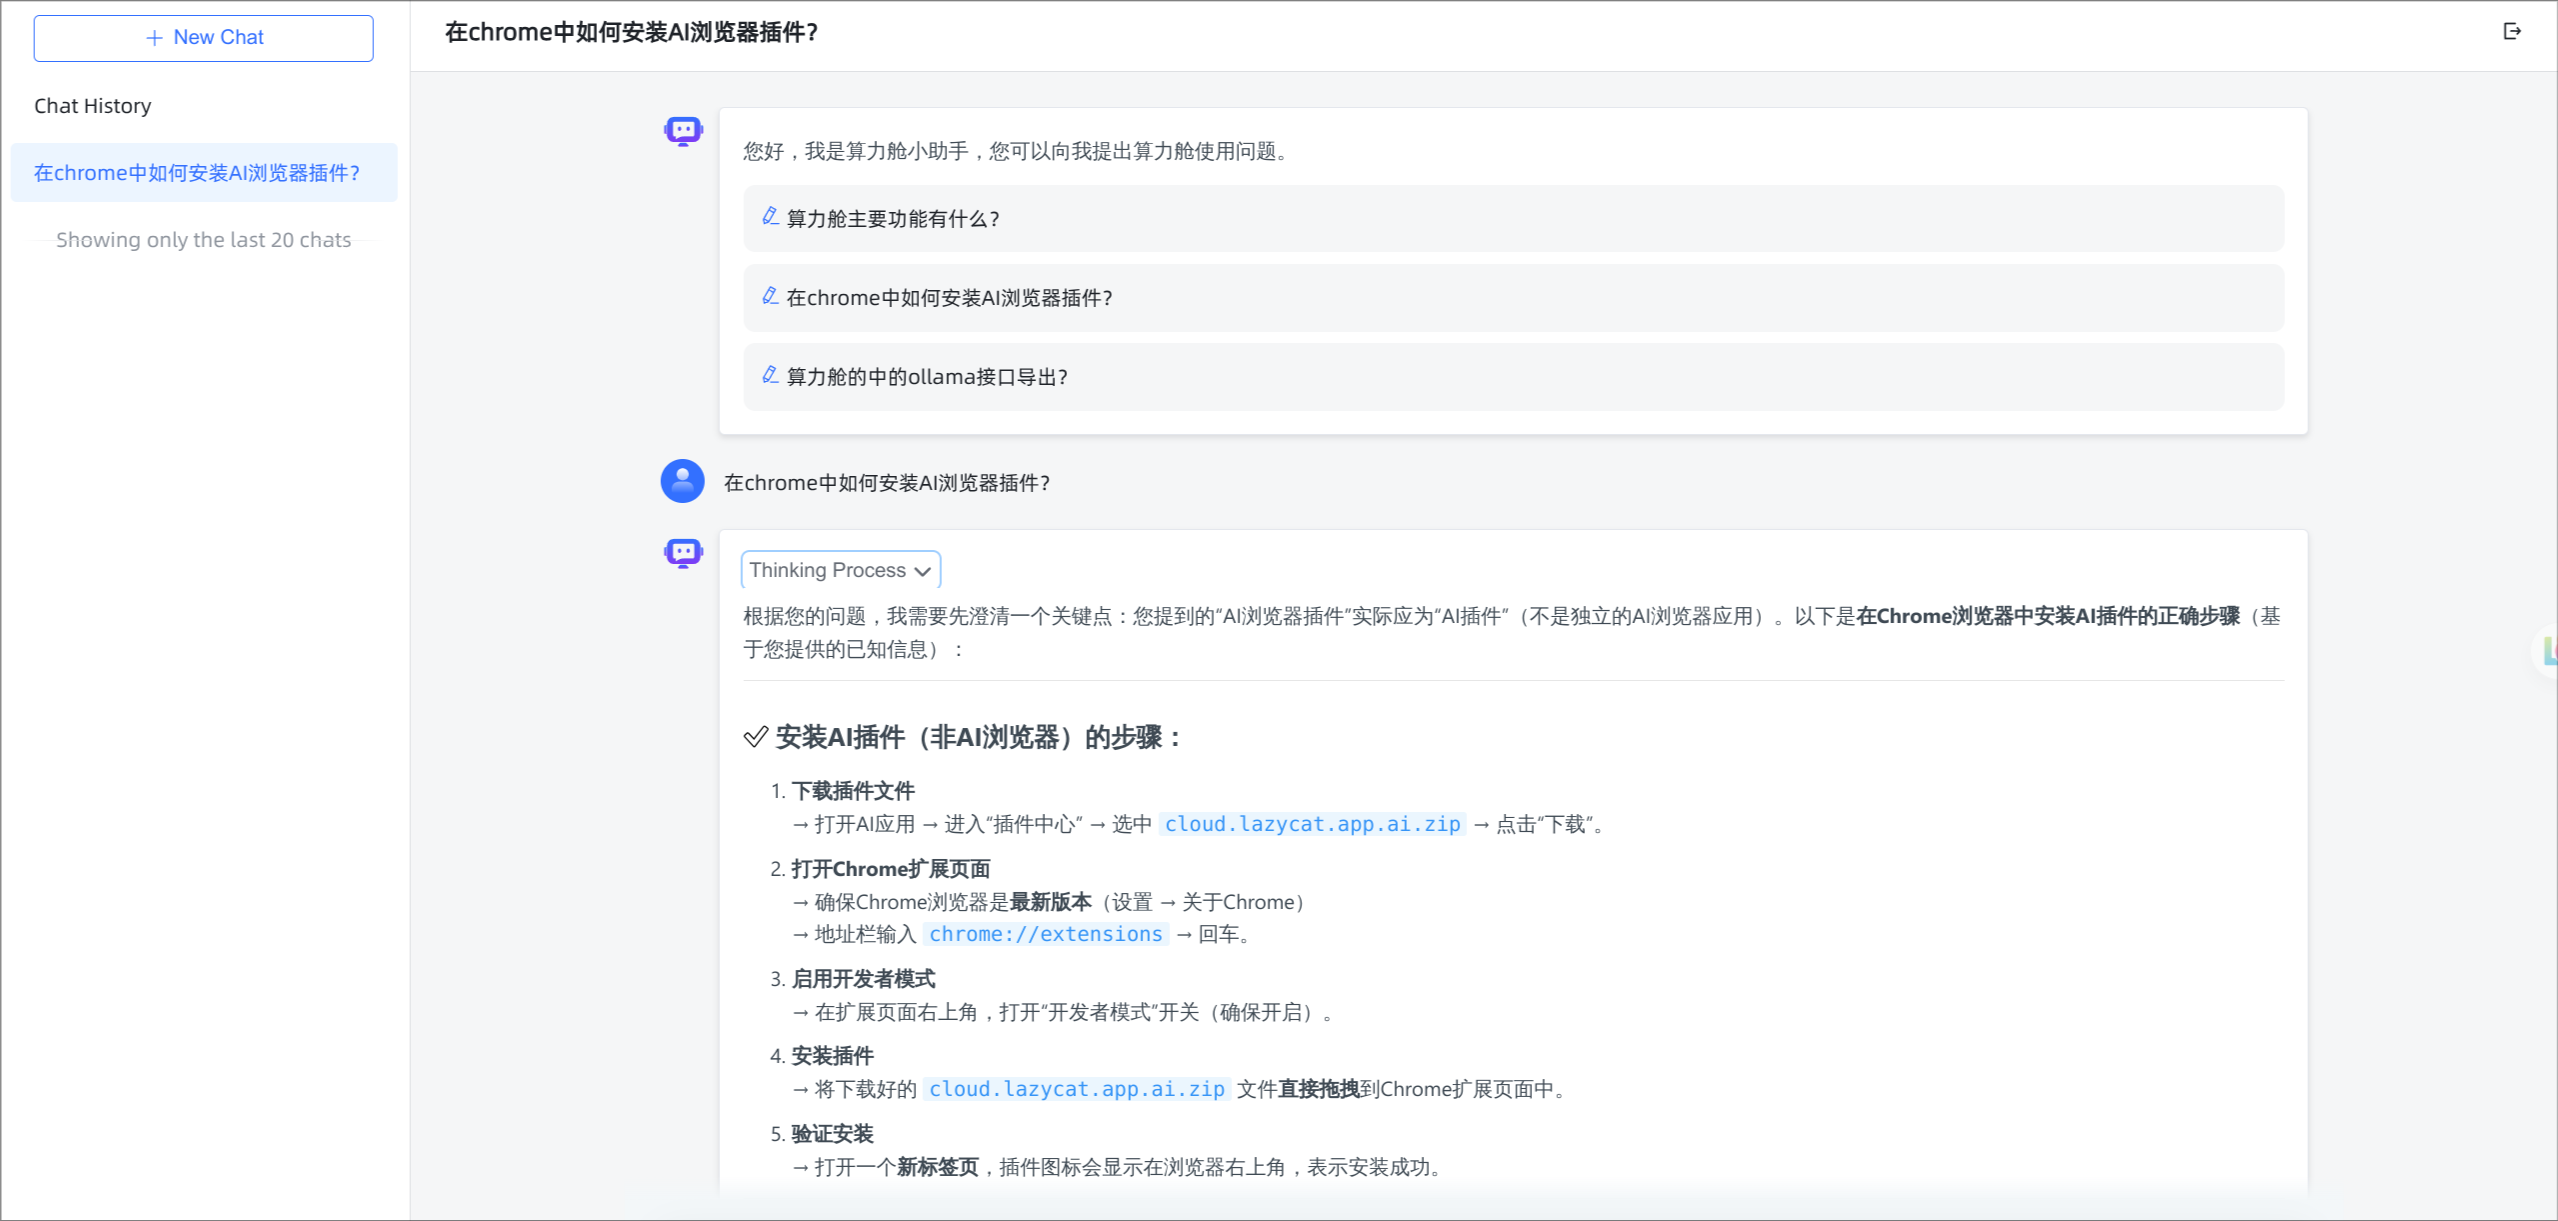Select suggested question 在chrome中如何安装AI浏览器插件？
2558x1221 pixels.
(x=1513, y=298)
